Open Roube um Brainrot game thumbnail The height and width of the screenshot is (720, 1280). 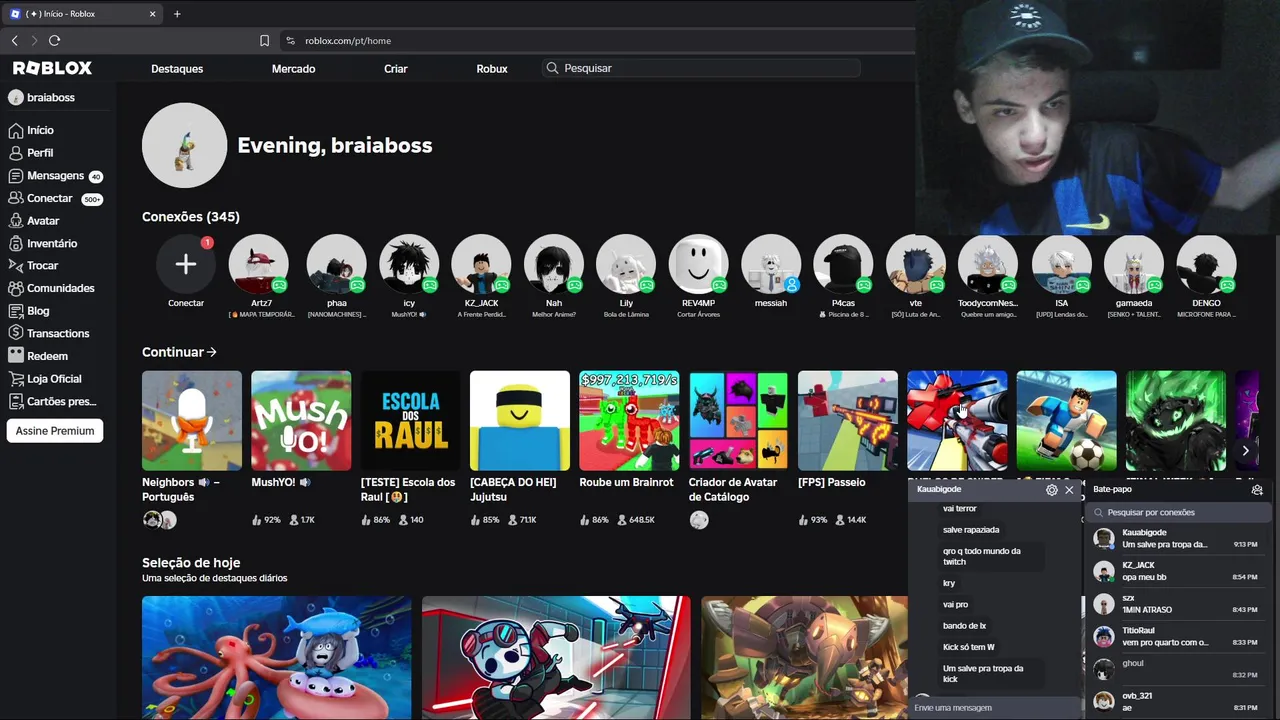click(x=629, y=421)
